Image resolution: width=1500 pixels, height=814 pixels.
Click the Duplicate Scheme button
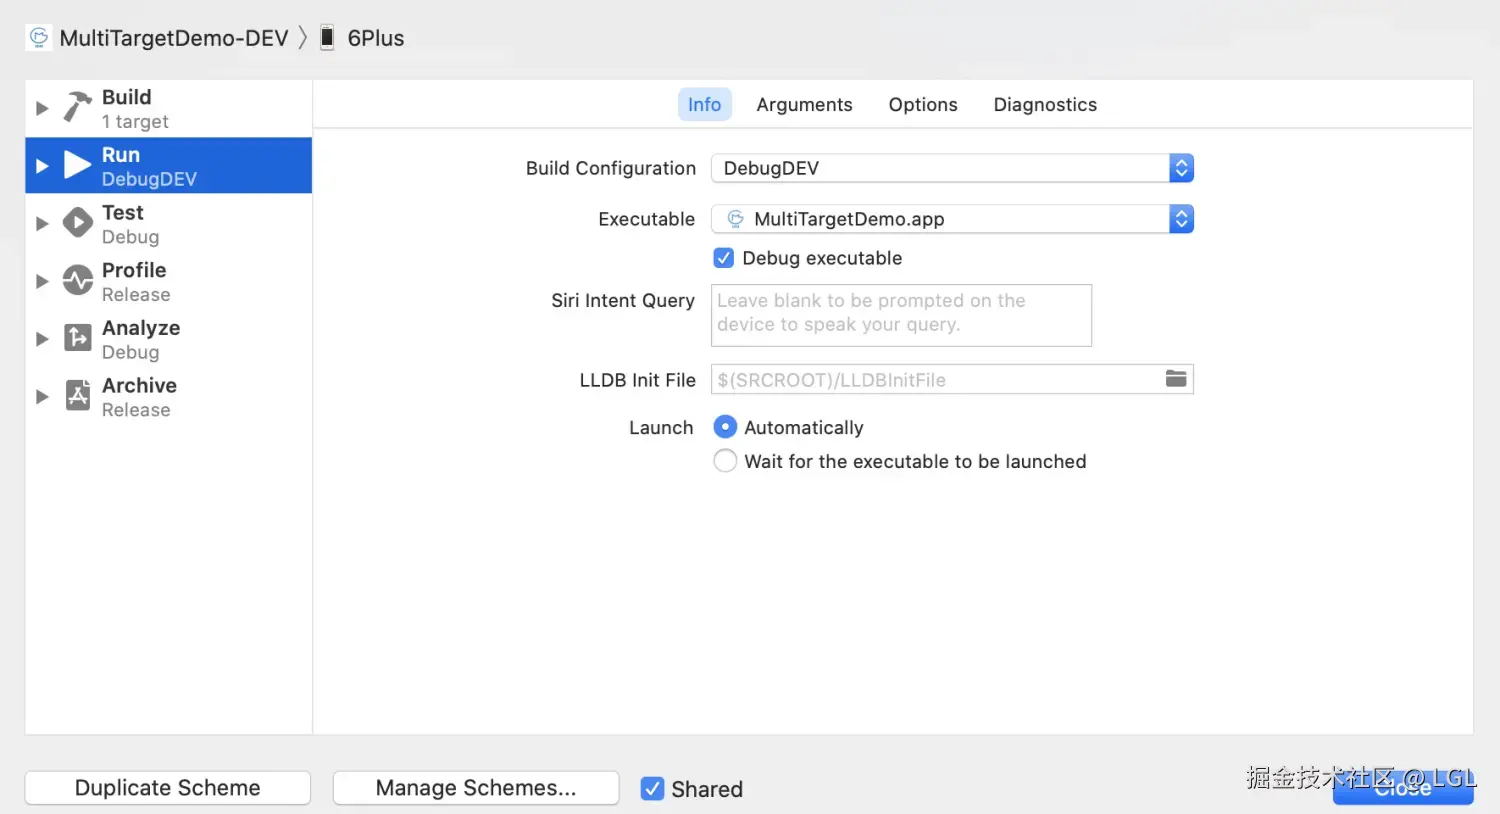click(168, 788)
